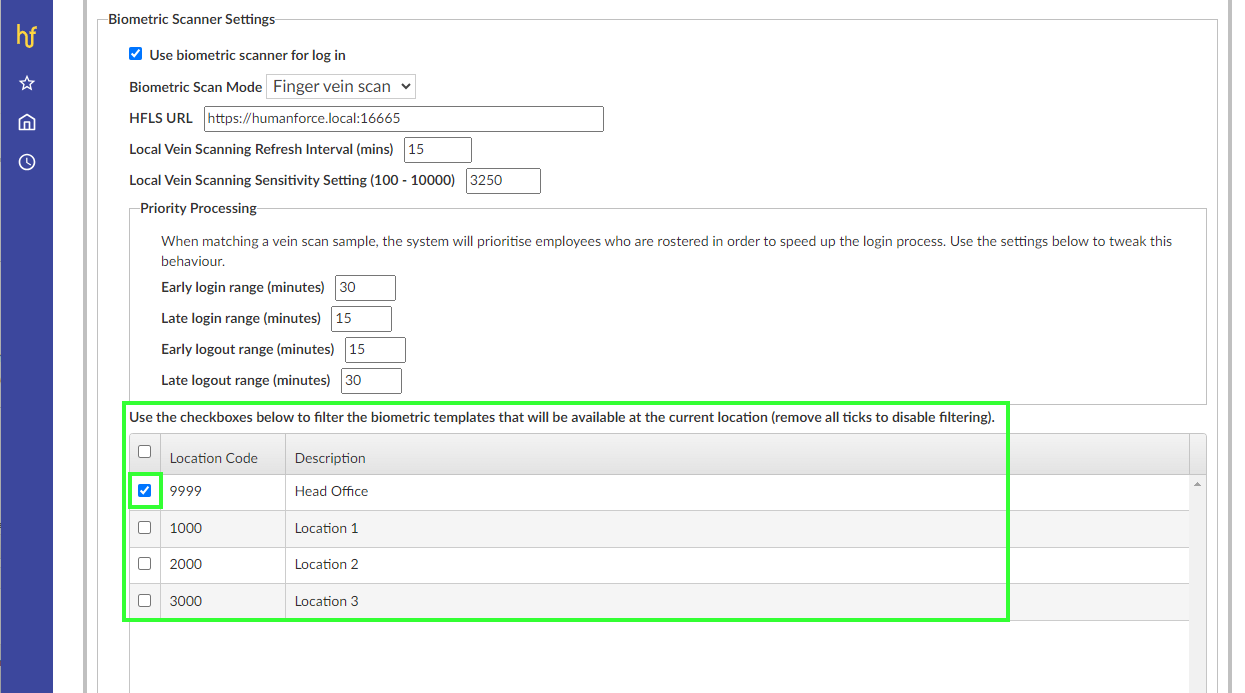Image resolution: width=1245 pixels, height=693 pixels.
Task: Click the Description column header
Action: [x=330, y=458]
